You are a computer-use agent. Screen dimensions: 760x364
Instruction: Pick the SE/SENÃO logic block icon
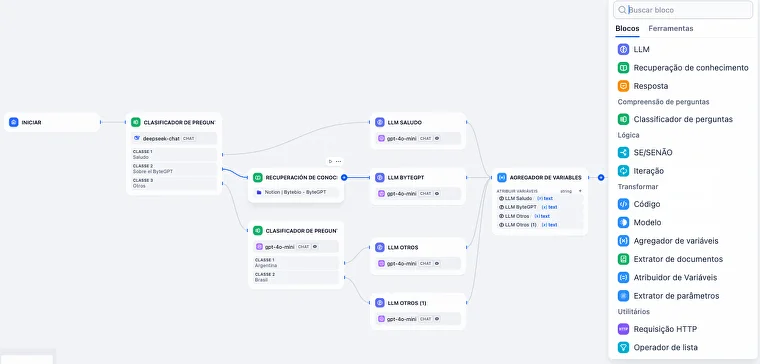point(623,153)
